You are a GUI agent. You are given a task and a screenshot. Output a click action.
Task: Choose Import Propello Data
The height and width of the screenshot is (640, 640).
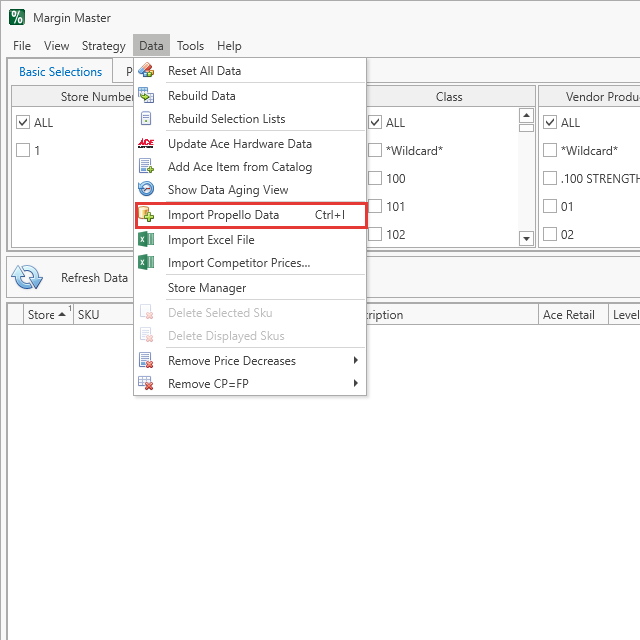(x=251, y=215)
